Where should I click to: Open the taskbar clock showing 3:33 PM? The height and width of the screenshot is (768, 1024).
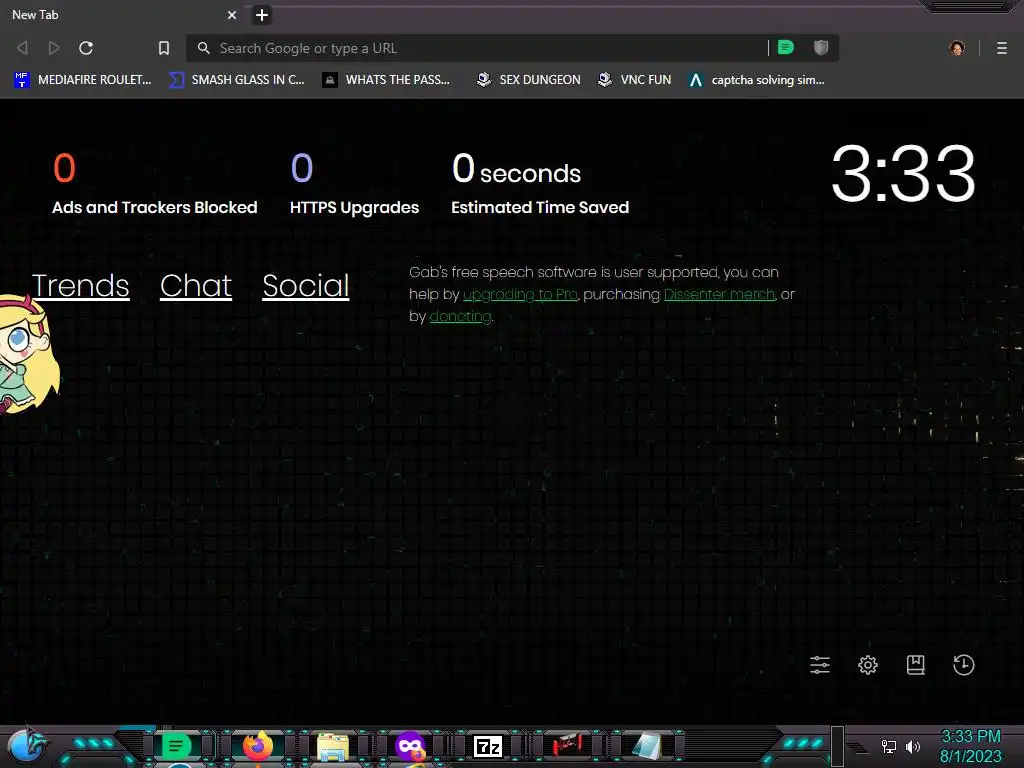point(970,746)
